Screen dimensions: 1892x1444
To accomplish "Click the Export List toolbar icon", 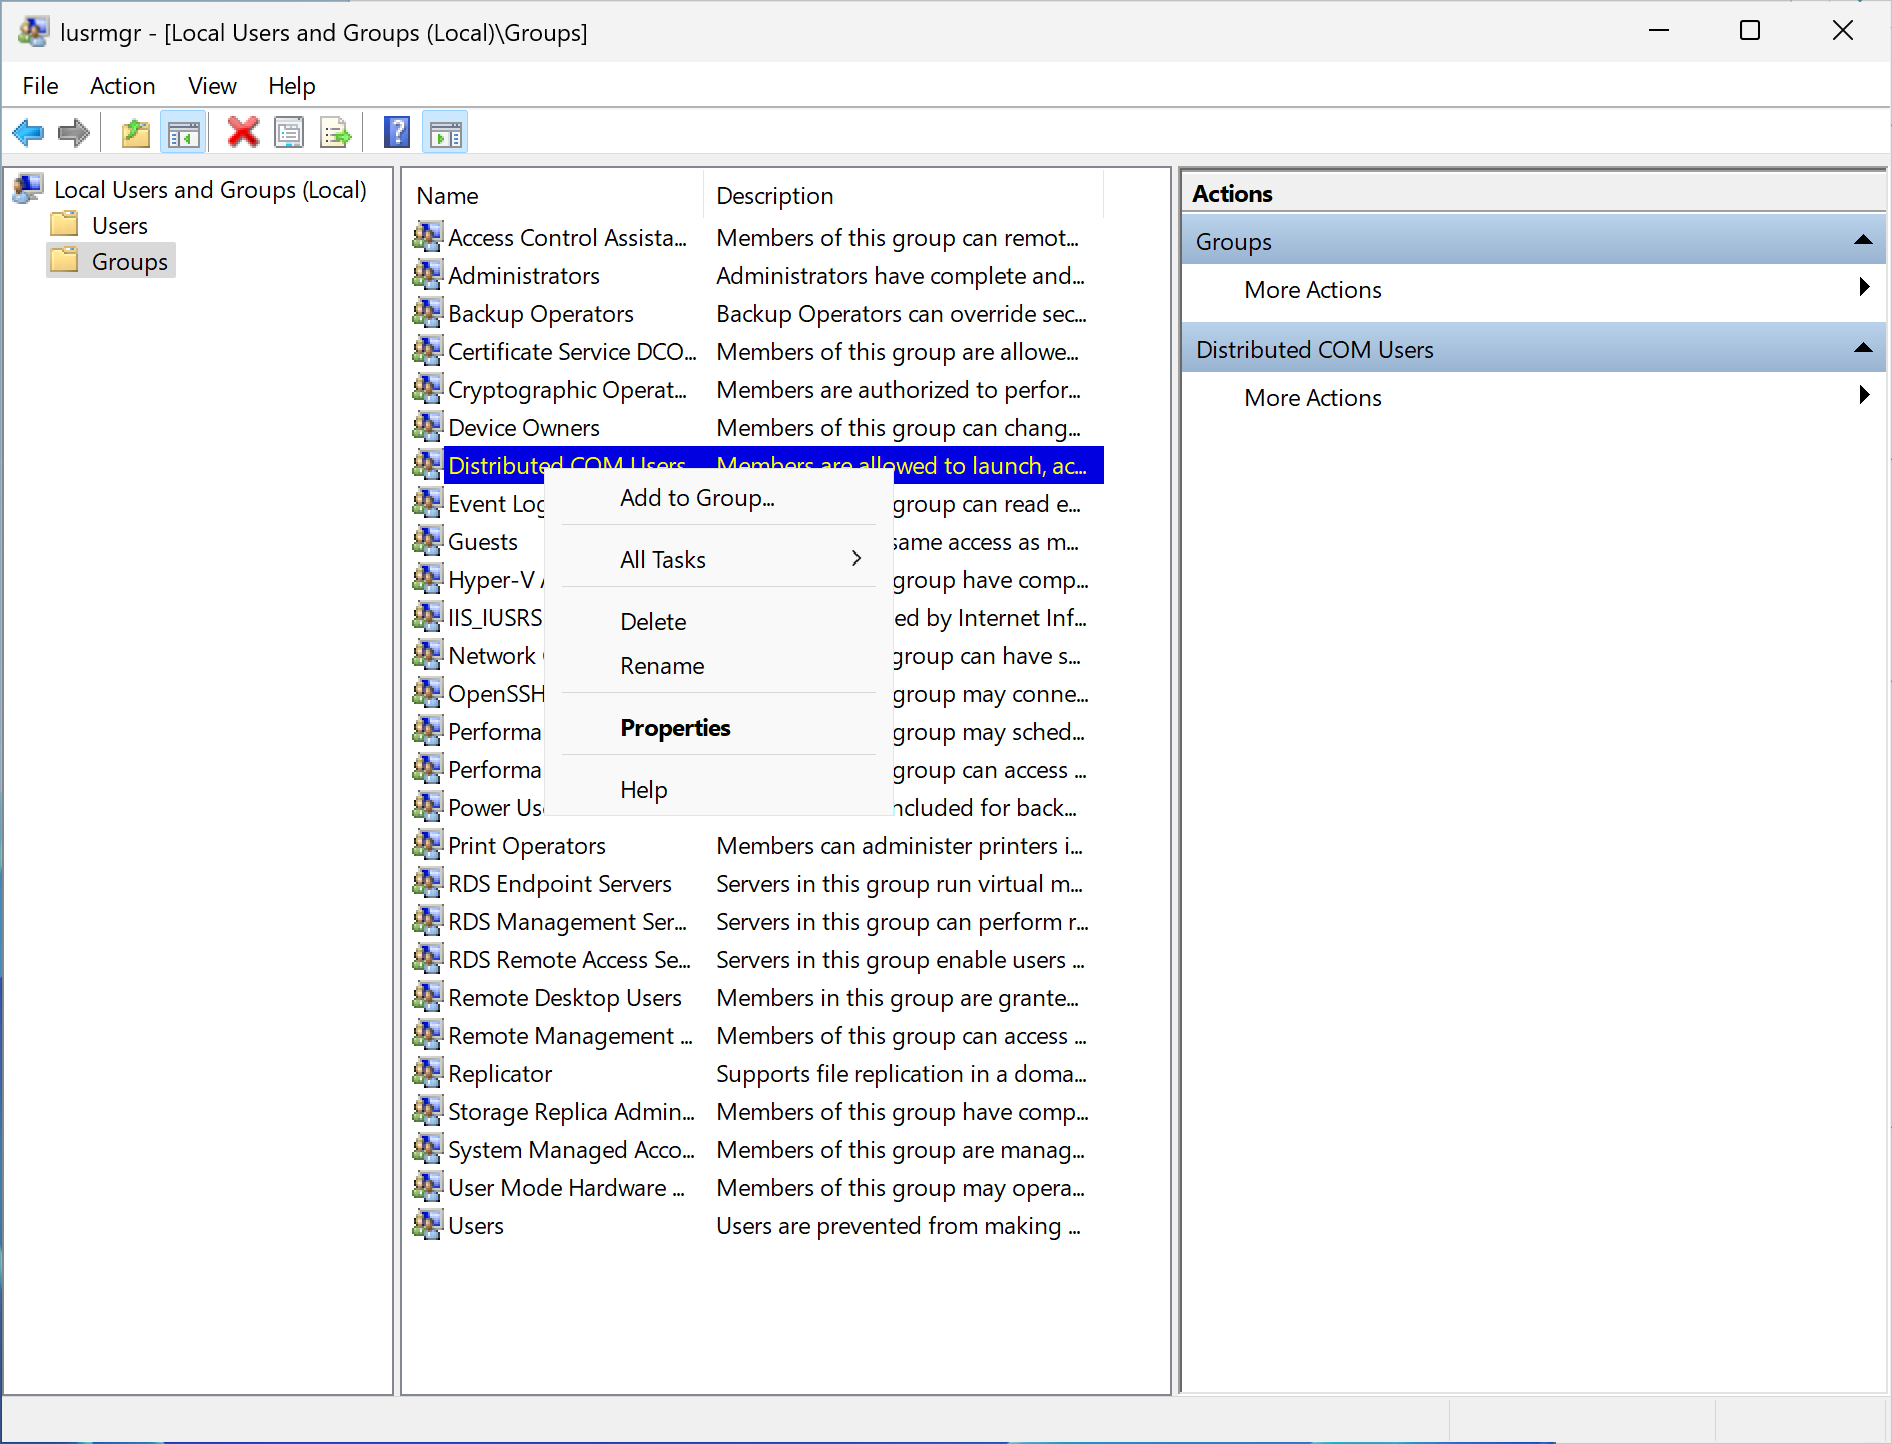I will pos(335,133).
